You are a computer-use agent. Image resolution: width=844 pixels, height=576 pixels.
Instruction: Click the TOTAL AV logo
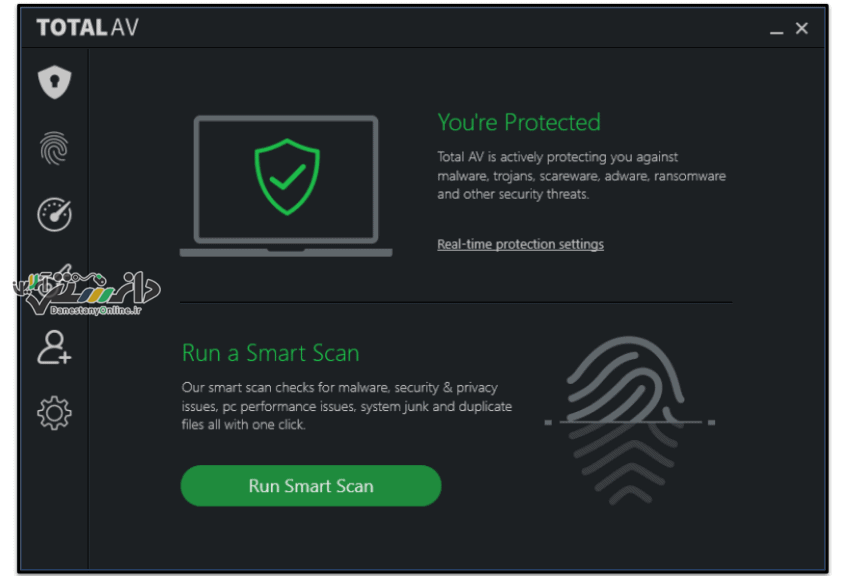(x=88, y=27)
